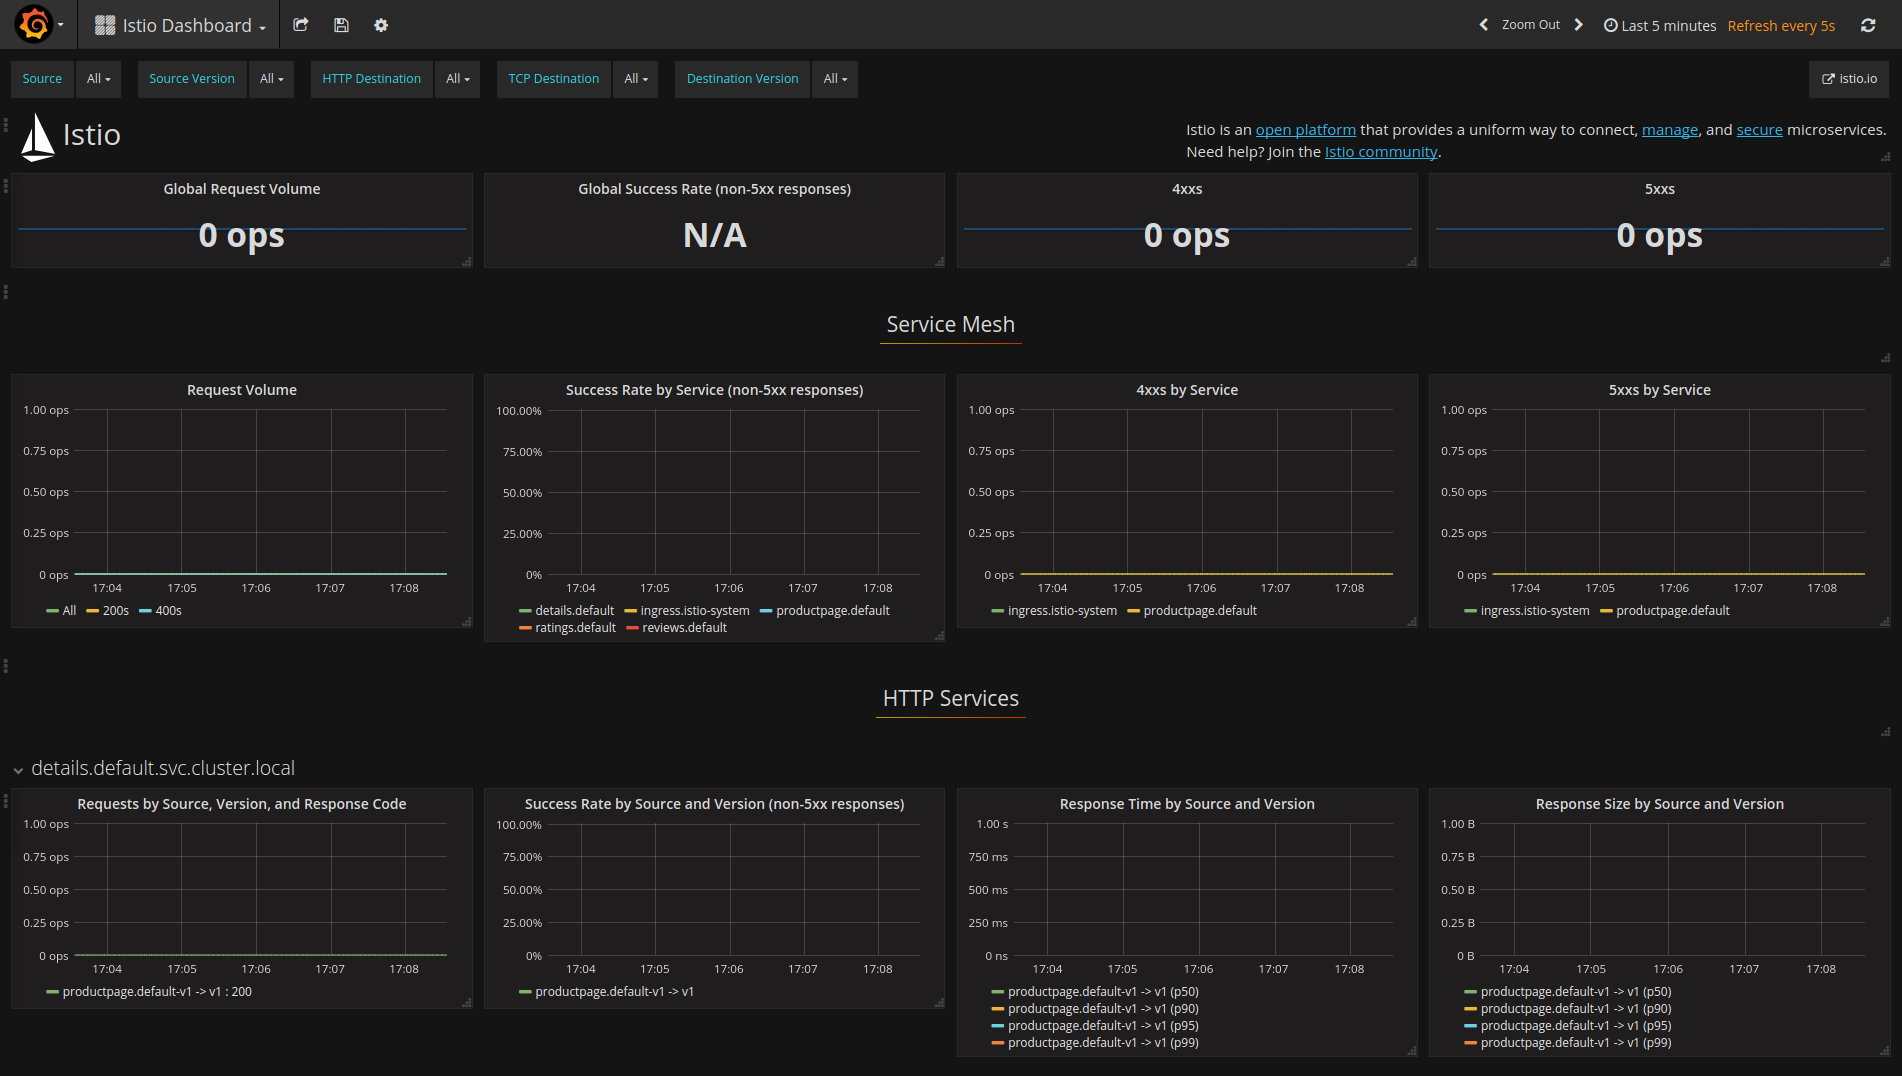Open the Destination Version All dropdown

834,78
